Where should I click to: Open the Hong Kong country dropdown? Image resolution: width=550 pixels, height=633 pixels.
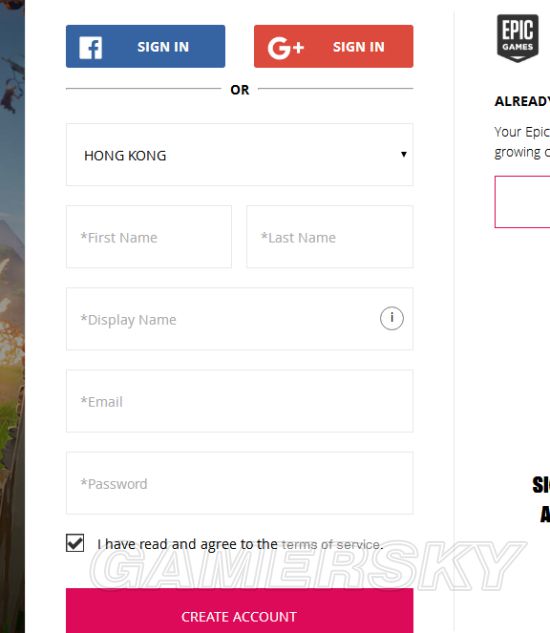239,155
